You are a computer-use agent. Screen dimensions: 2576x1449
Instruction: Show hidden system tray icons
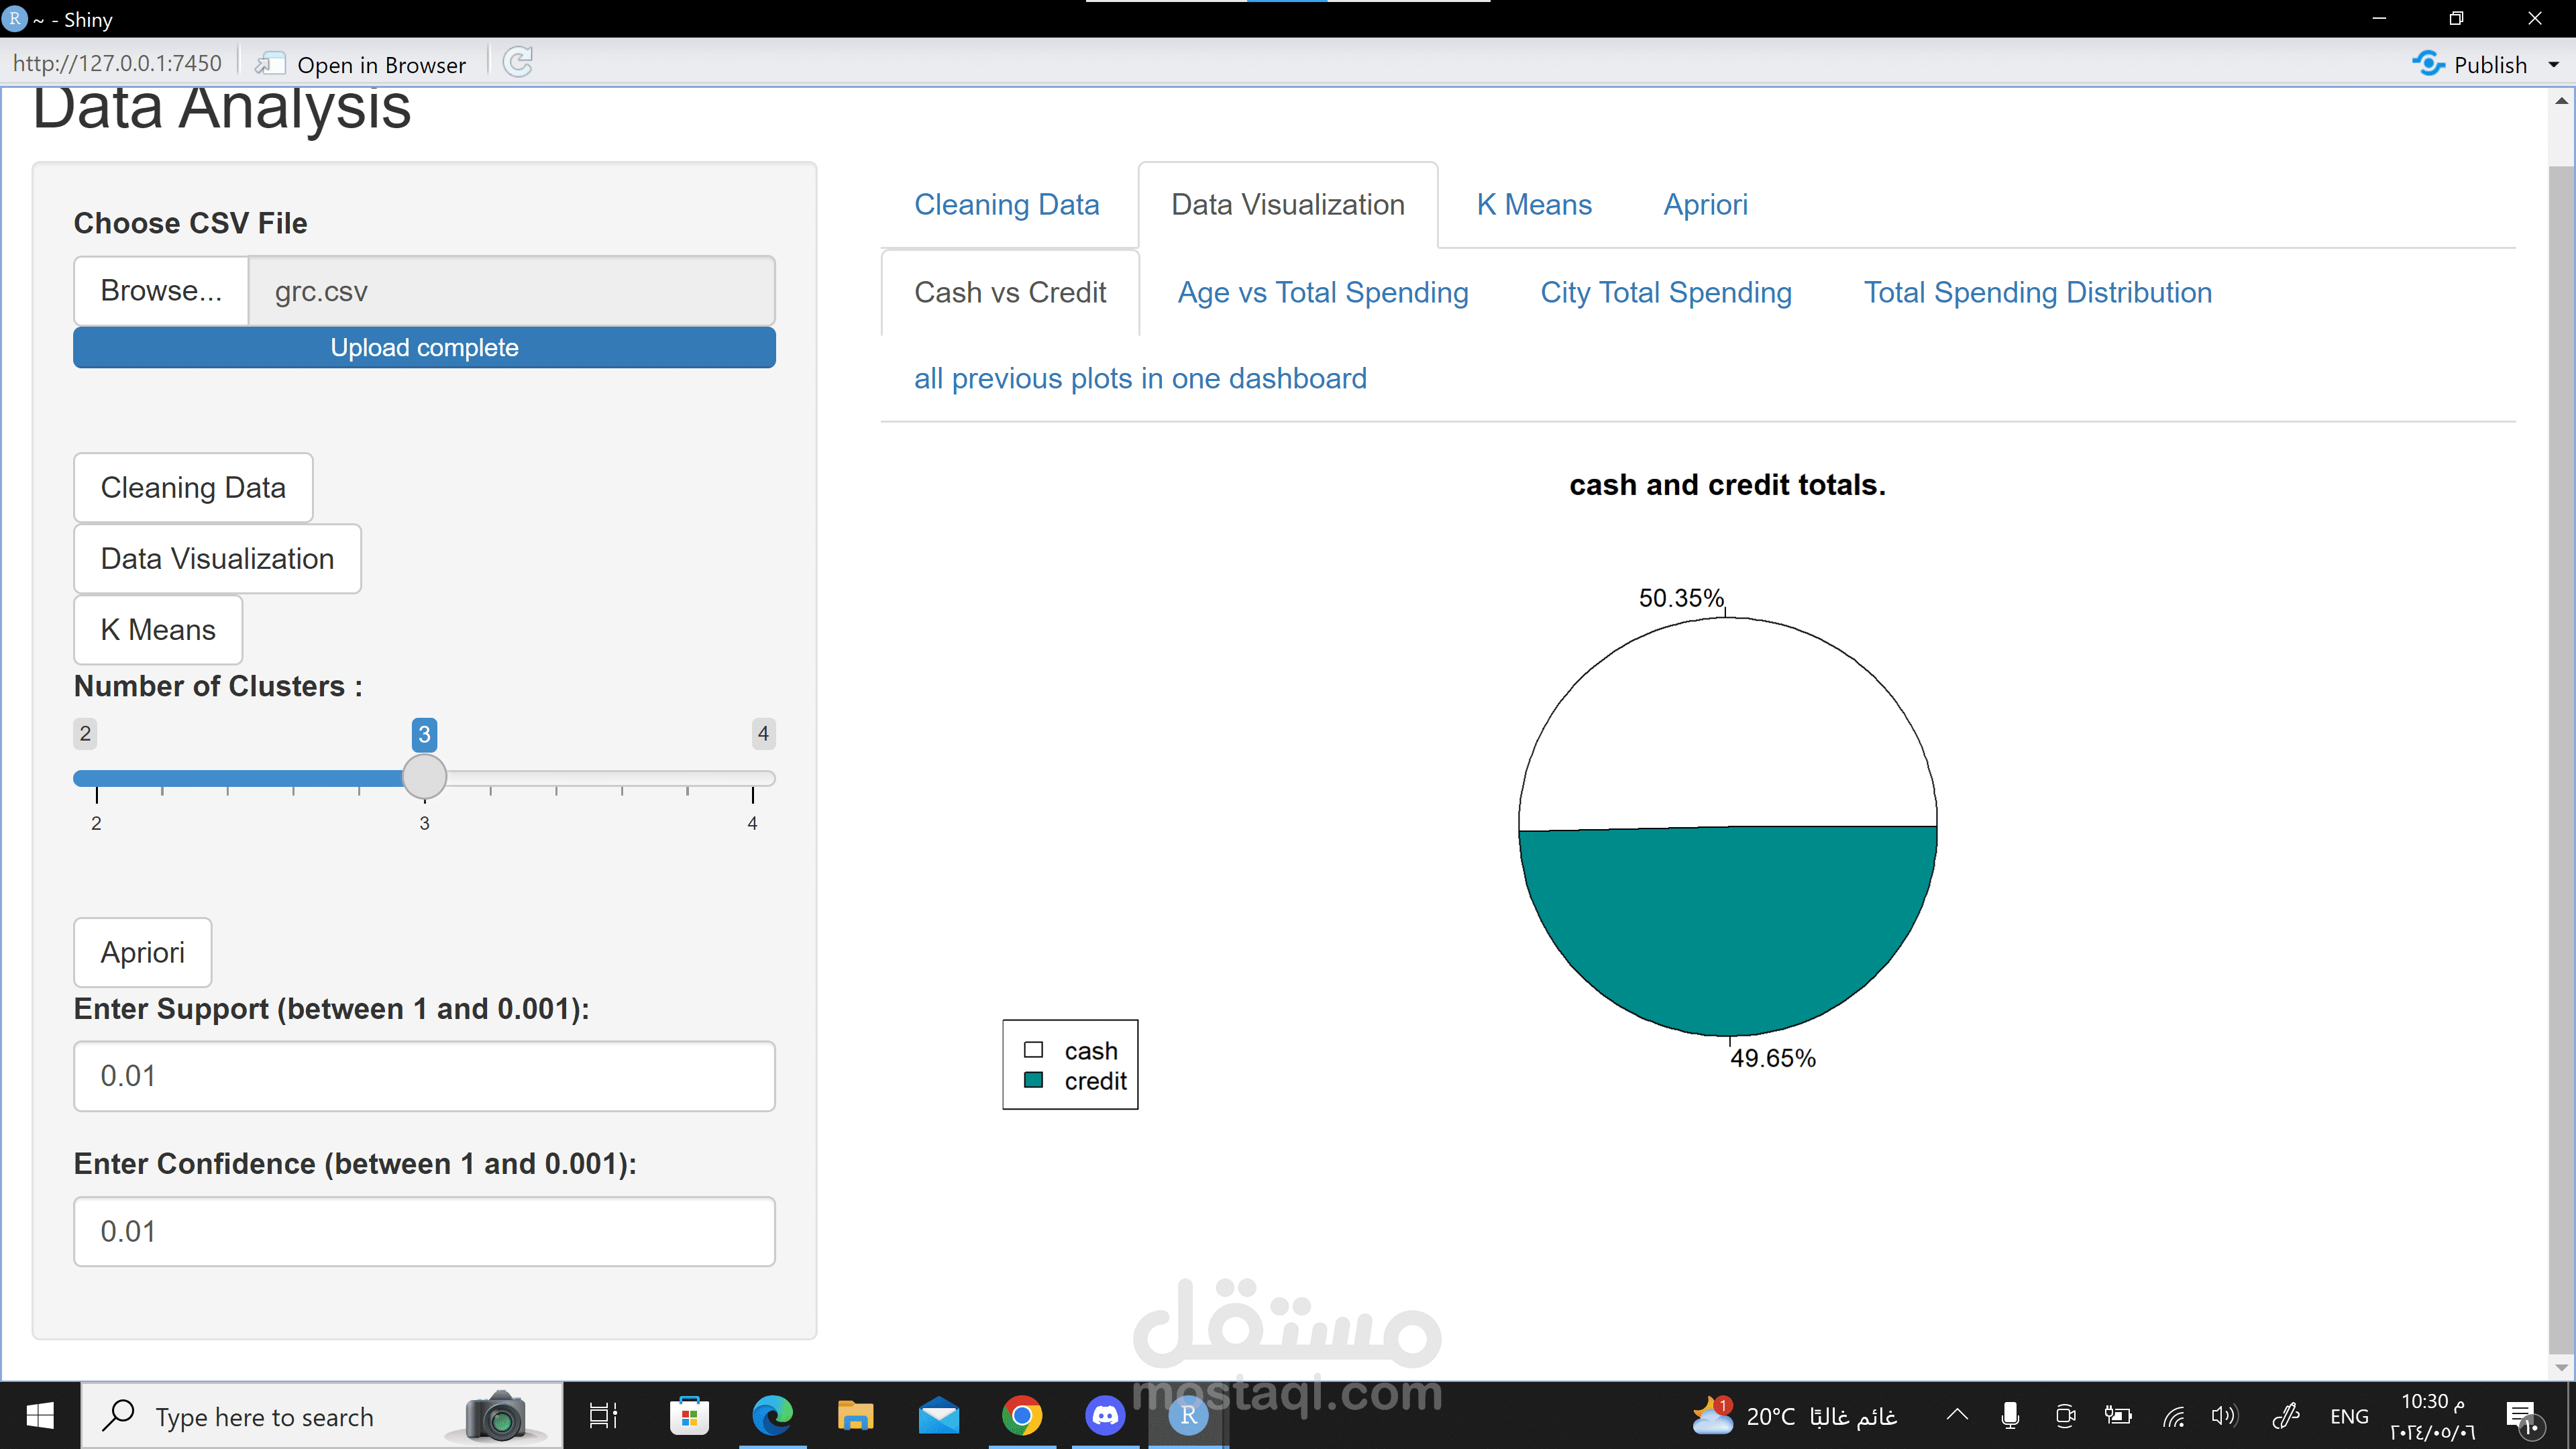click(x=1957, y=1415)
